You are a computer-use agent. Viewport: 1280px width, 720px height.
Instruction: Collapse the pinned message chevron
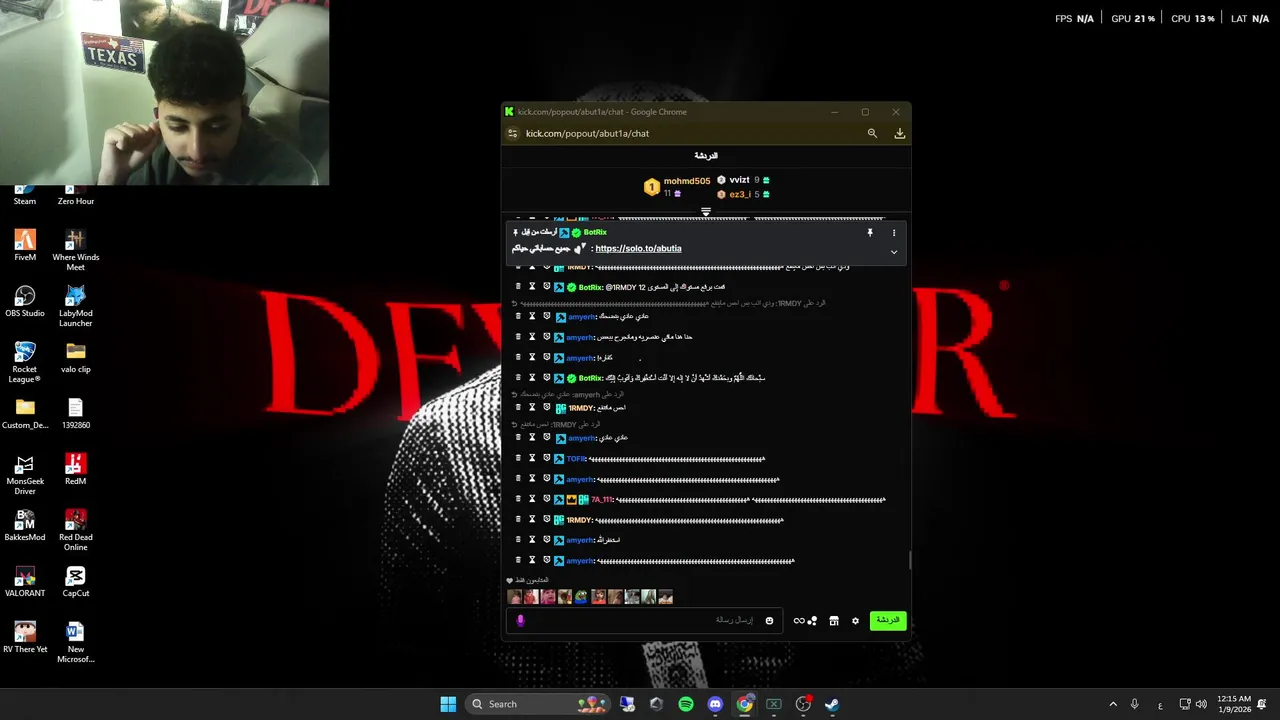[894, 252]
